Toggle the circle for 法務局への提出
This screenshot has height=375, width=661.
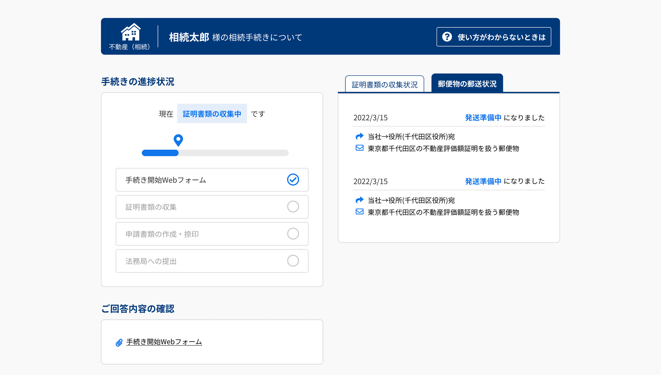(293, 260)
